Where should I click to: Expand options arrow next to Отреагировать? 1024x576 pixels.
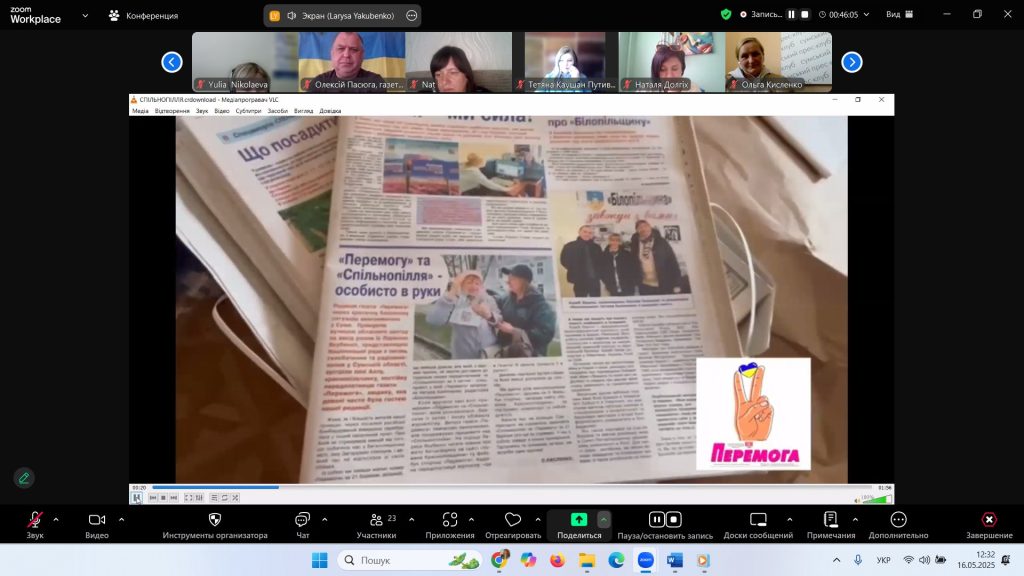pyautogui.click(x=538, y=520)
